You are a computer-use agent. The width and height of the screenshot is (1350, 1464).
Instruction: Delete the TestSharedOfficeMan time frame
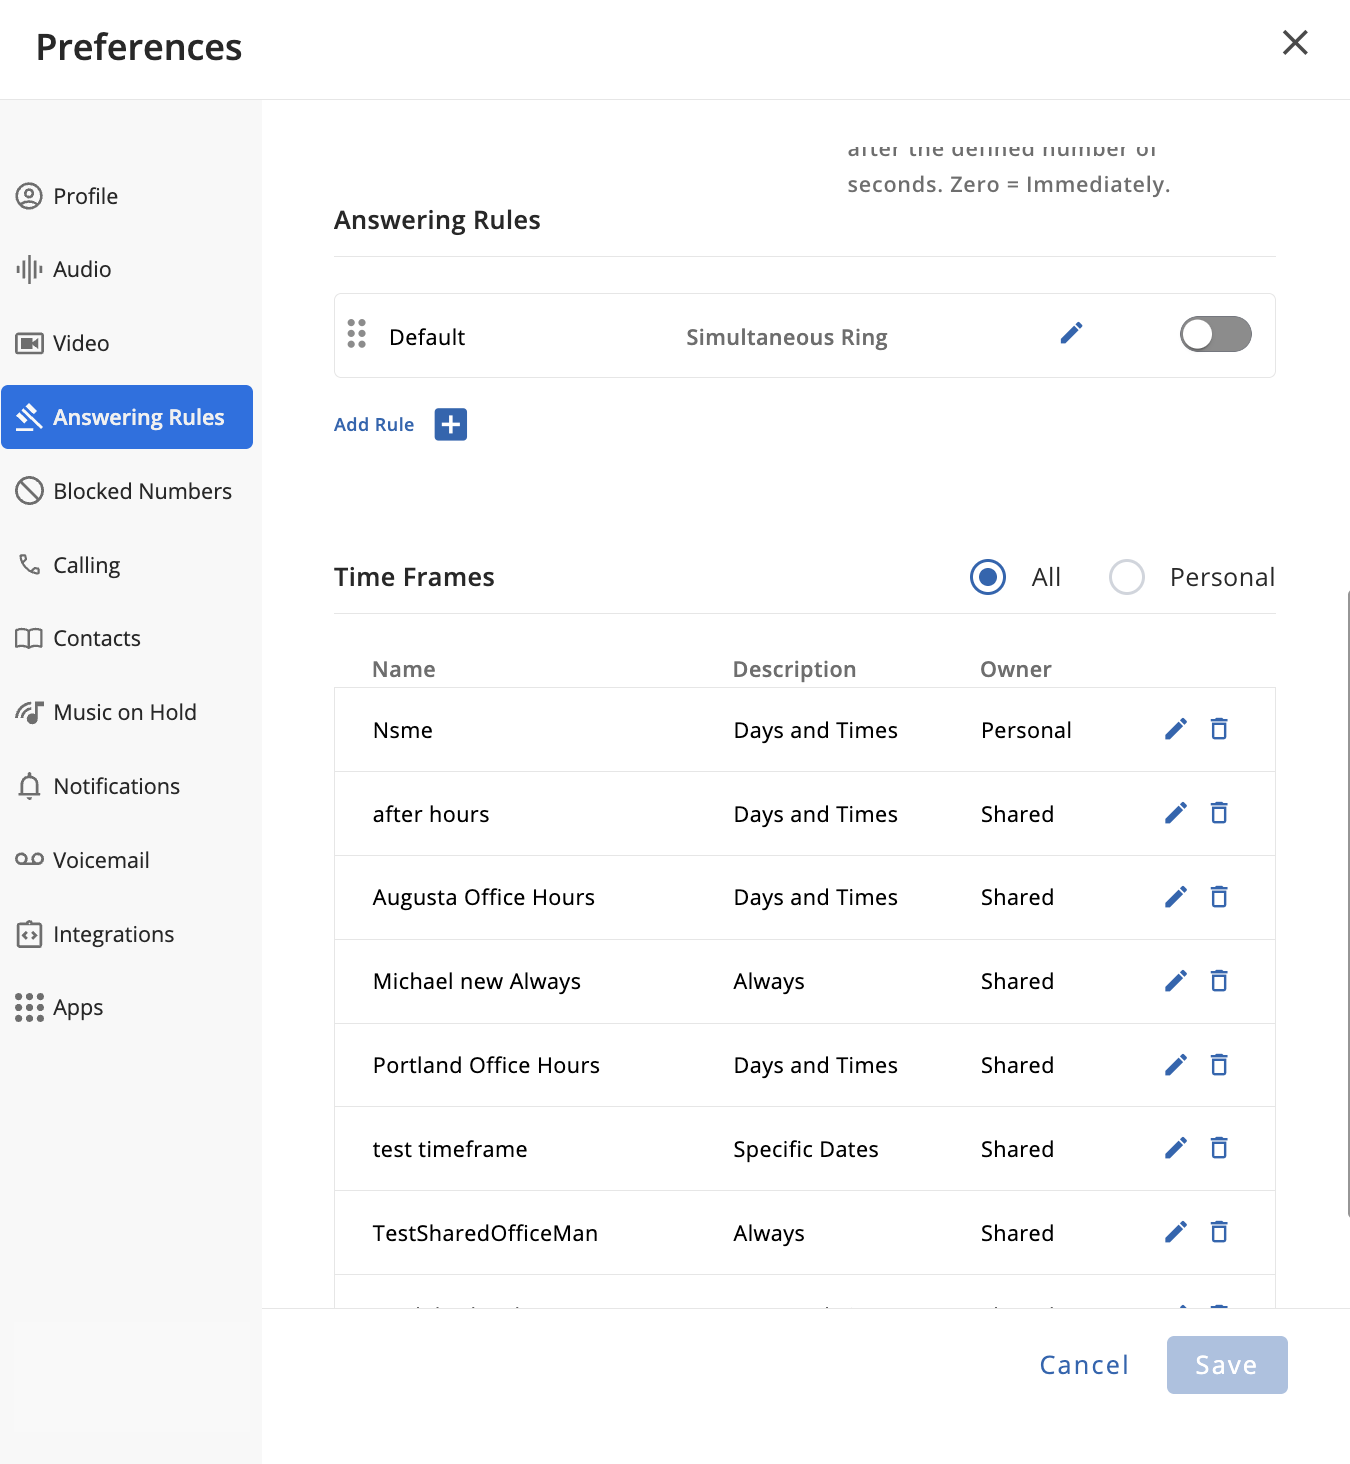[1219, 1232]
